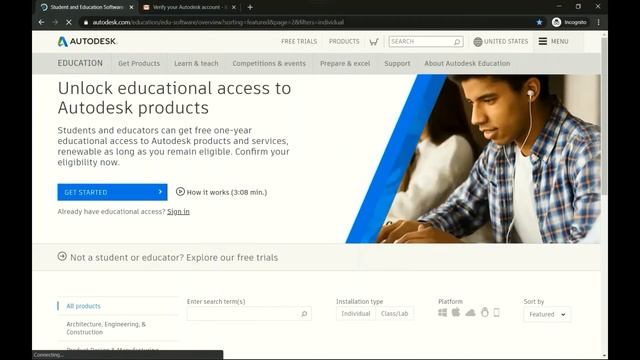Click FREE TRIALS in header
640x360 pixels.
[299, 42]
